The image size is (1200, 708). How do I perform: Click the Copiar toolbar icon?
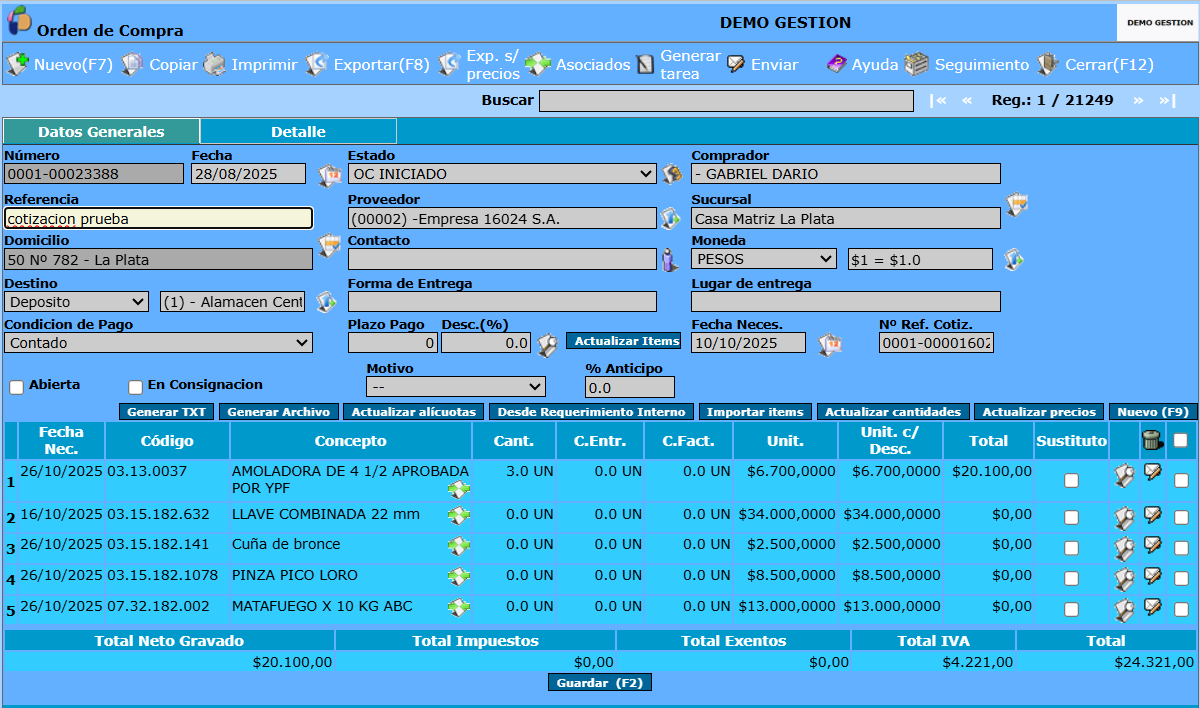pos(133,65)
